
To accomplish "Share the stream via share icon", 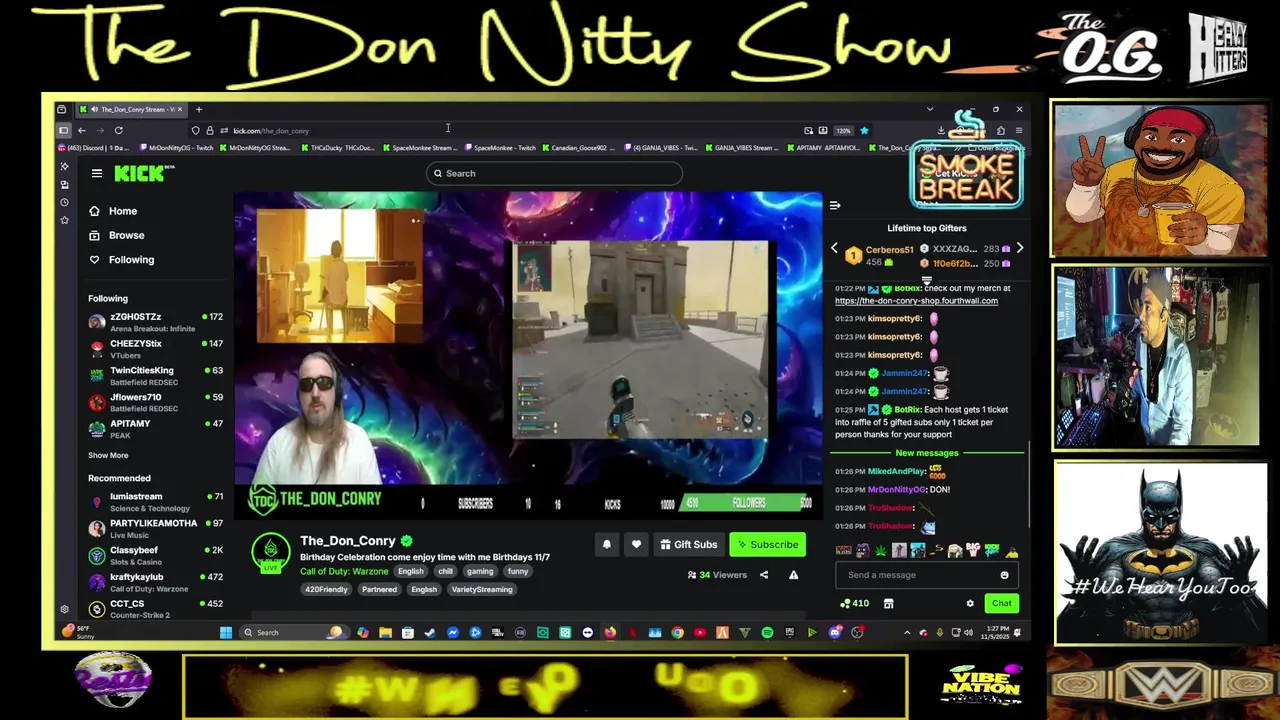I will 764,575.
